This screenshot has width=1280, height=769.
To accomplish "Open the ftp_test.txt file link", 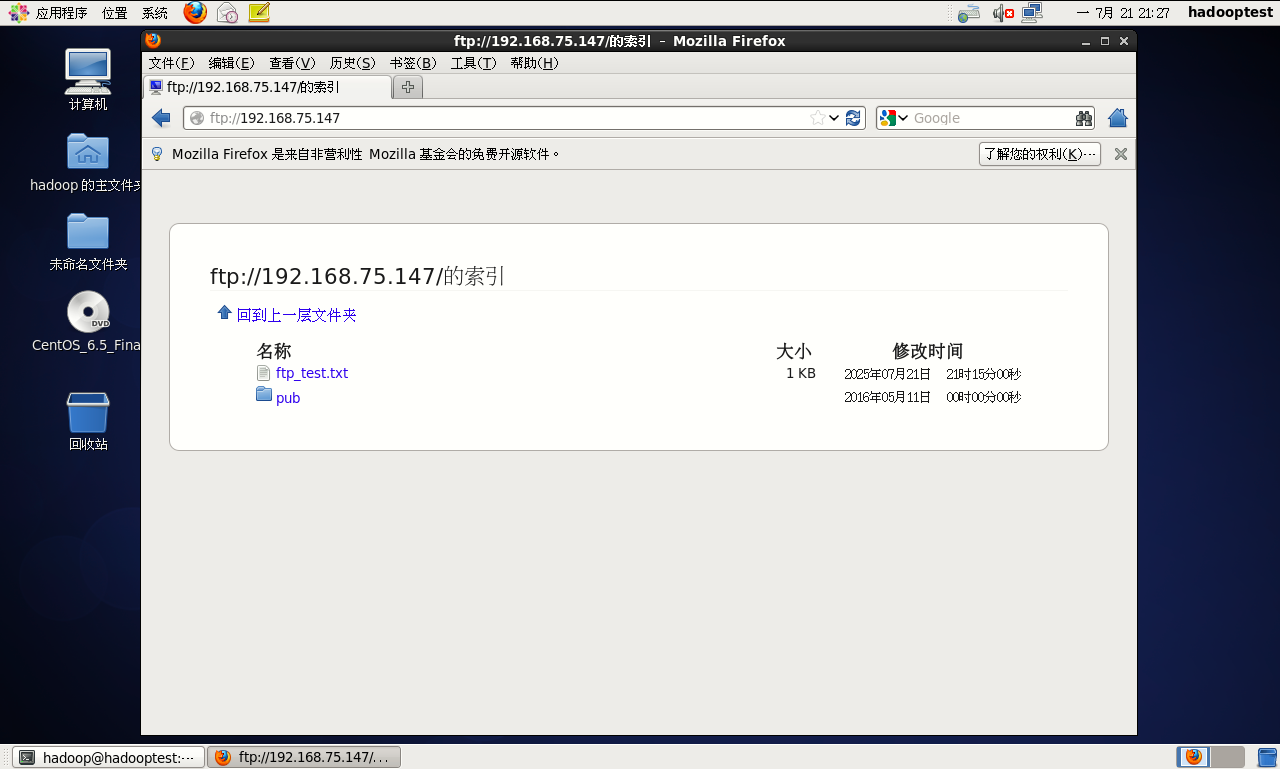I will click(312, 373).
